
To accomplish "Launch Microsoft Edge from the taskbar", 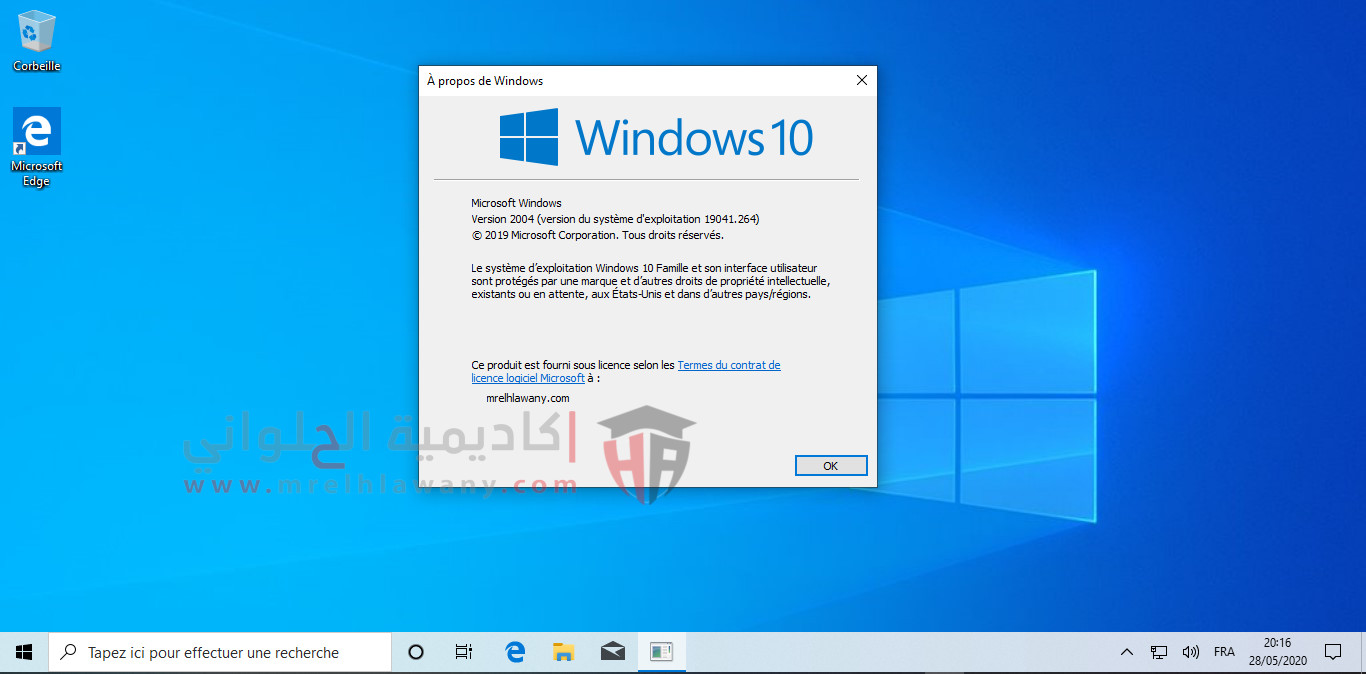I will click(515, 652).
